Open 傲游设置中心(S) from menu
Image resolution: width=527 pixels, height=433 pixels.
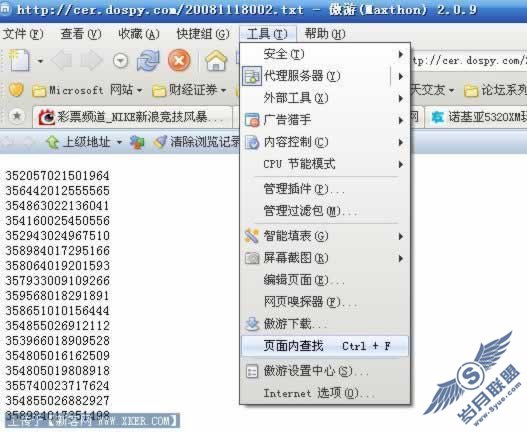coord(325,371)
